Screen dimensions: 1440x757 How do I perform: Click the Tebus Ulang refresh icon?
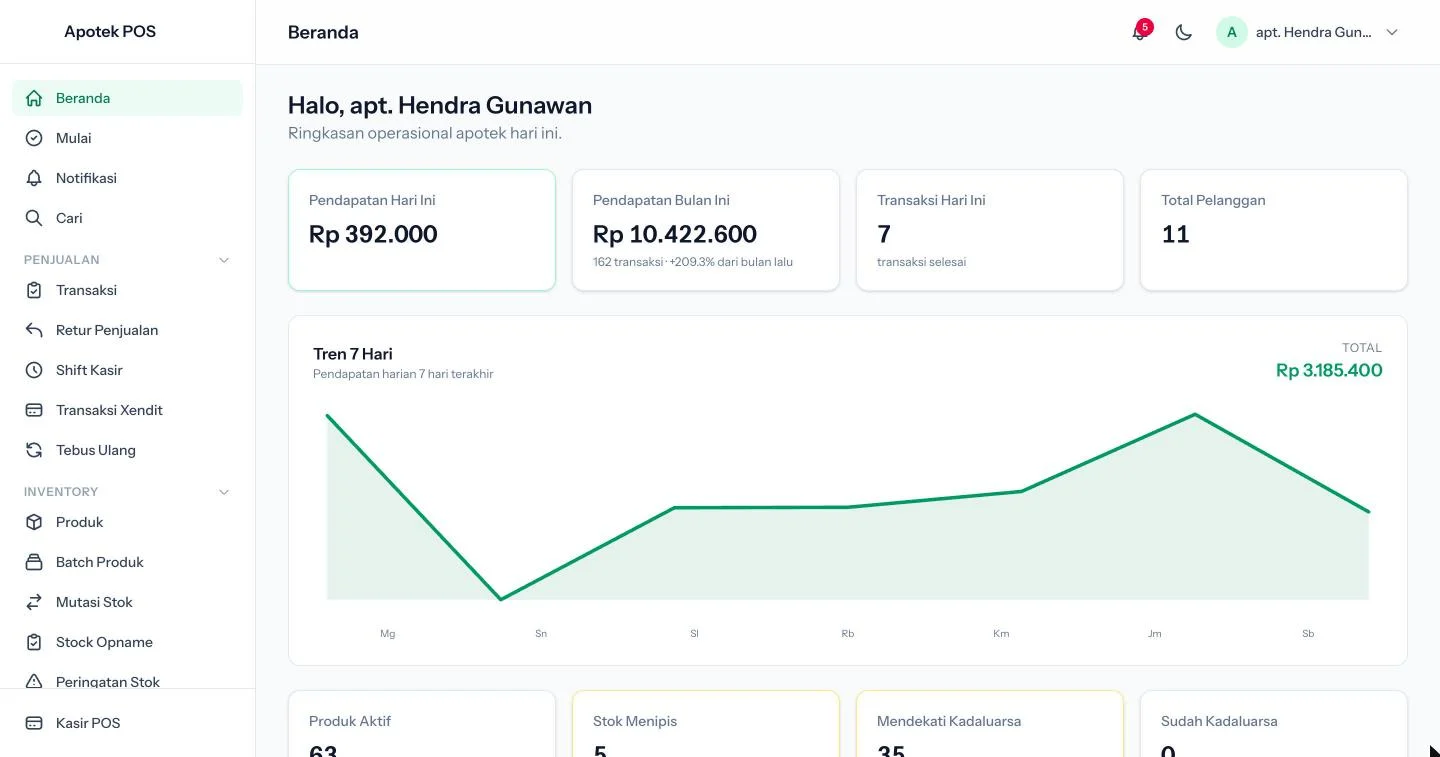pyautogui.click(x=34, y=450)
